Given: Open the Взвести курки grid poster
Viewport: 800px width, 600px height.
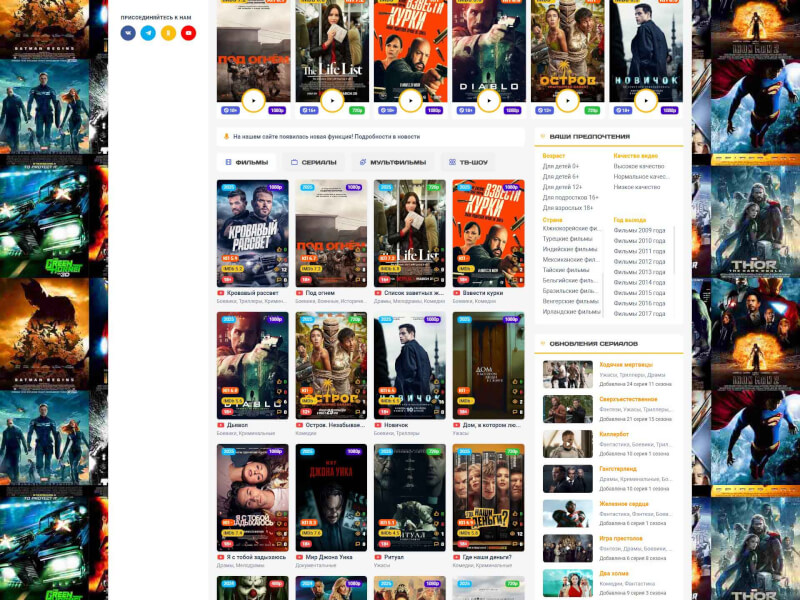Looking at the screenshot, I should [488, 233].
